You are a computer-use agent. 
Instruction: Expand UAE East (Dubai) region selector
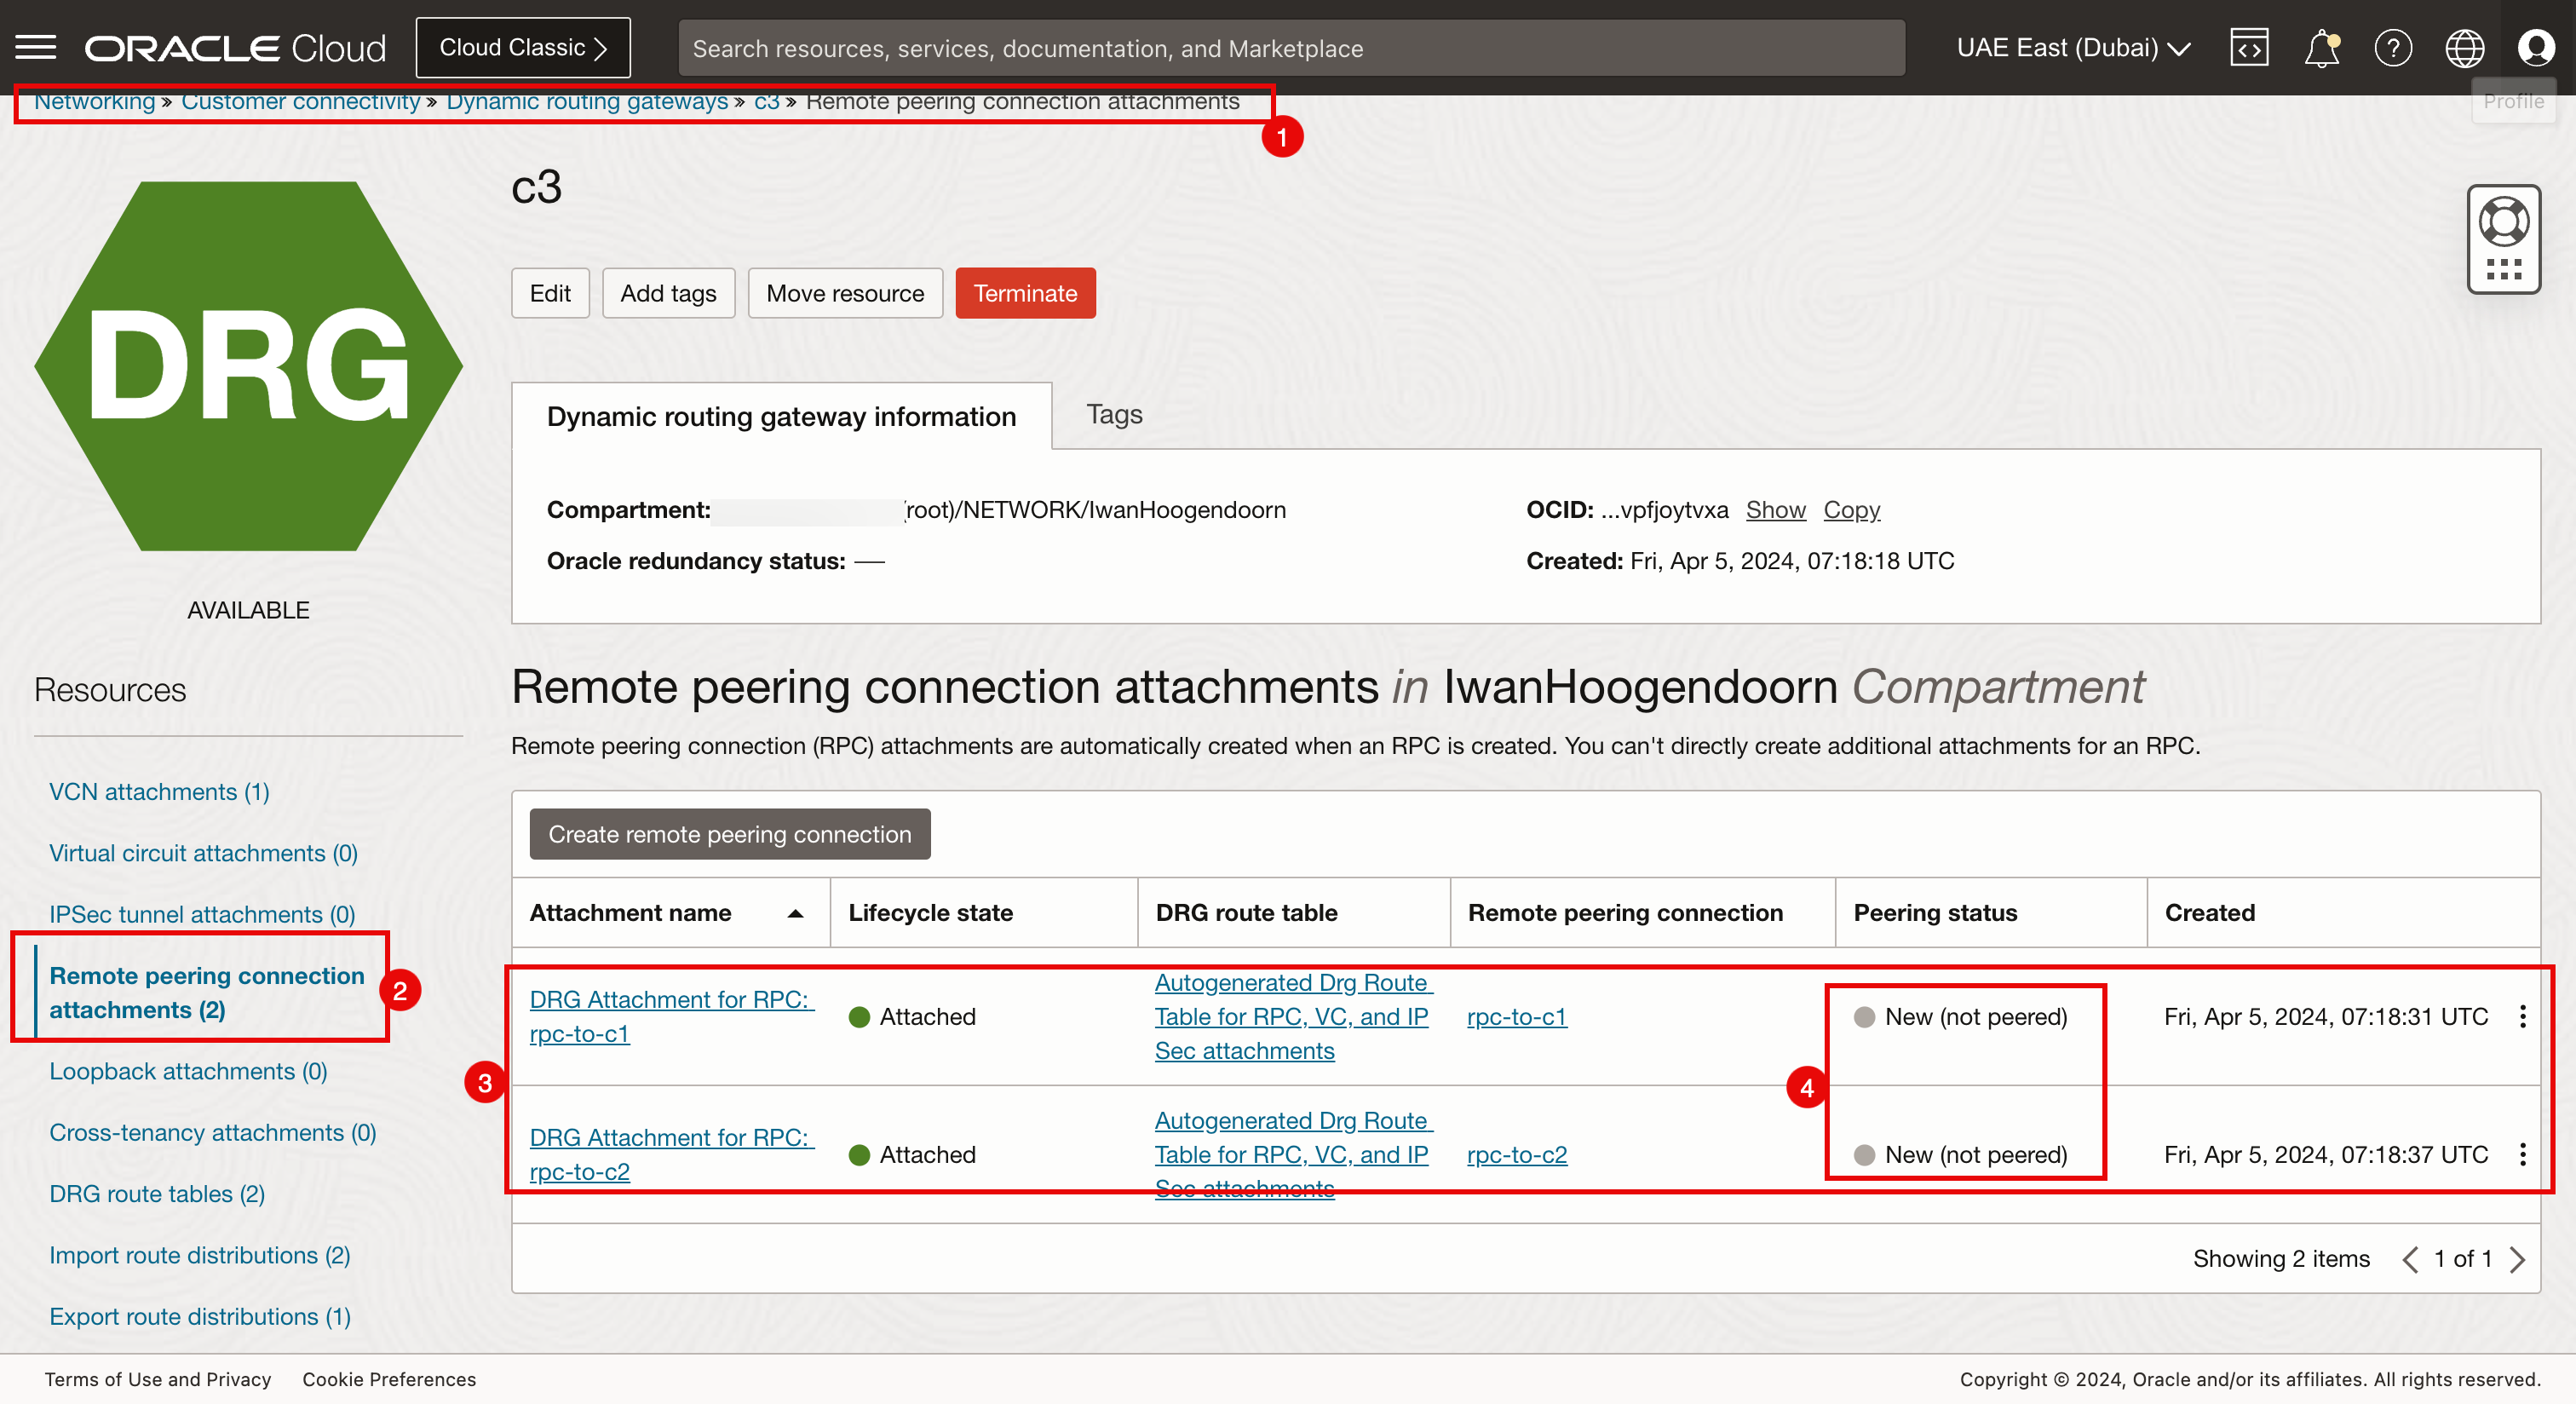tap(2072, 47)
